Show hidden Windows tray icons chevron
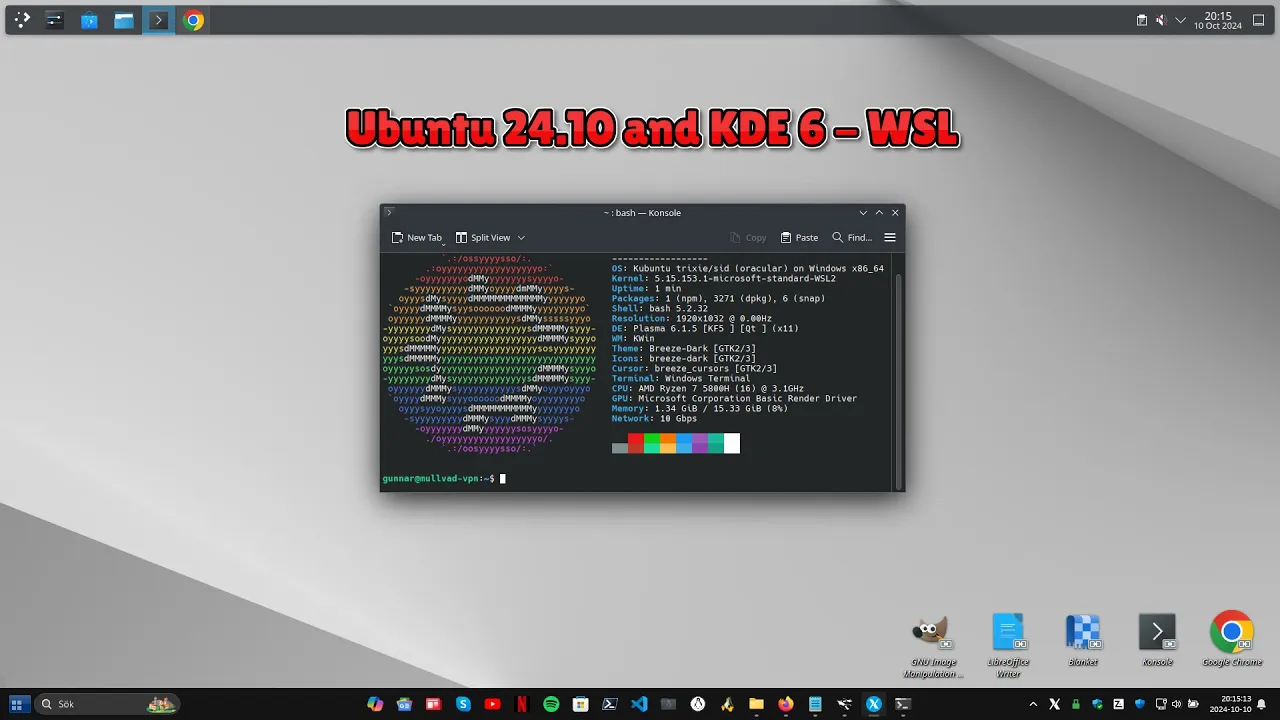Viewport: 1280px width, 720px height. tap(1033, 704)
